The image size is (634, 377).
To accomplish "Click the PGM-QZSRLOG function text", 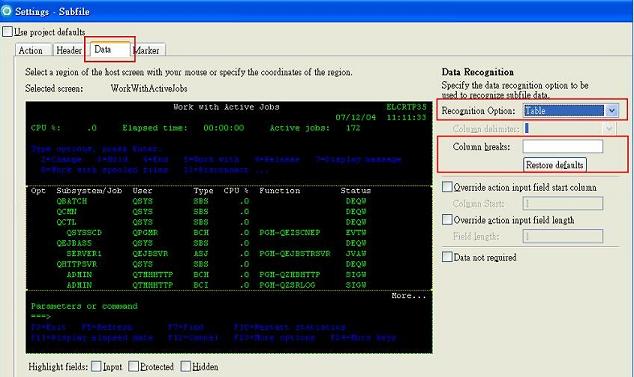I will tap(287, 285).
